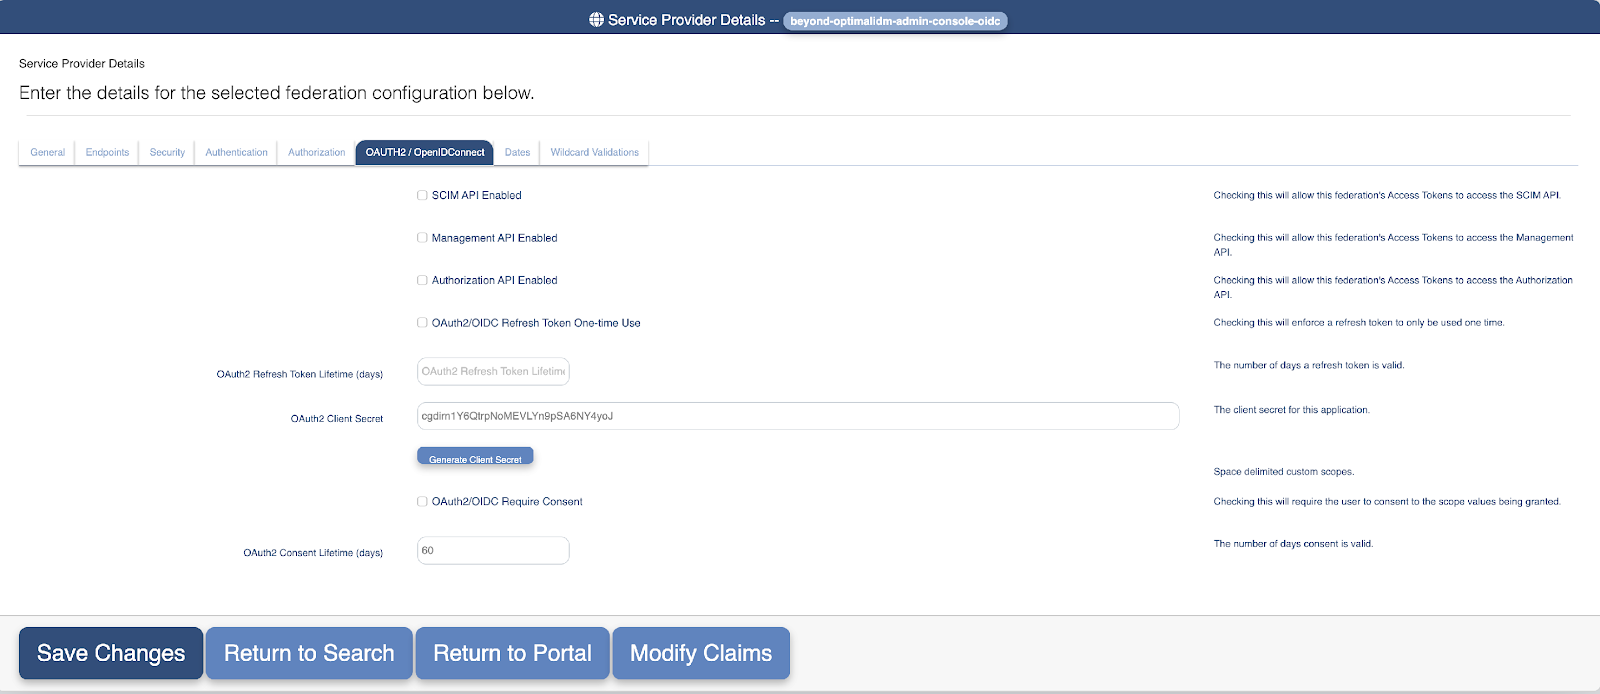
Task: Click the small 'Service Provider Details' breadcrumb text
Action: pyautogui.click(x=82, y=63)
